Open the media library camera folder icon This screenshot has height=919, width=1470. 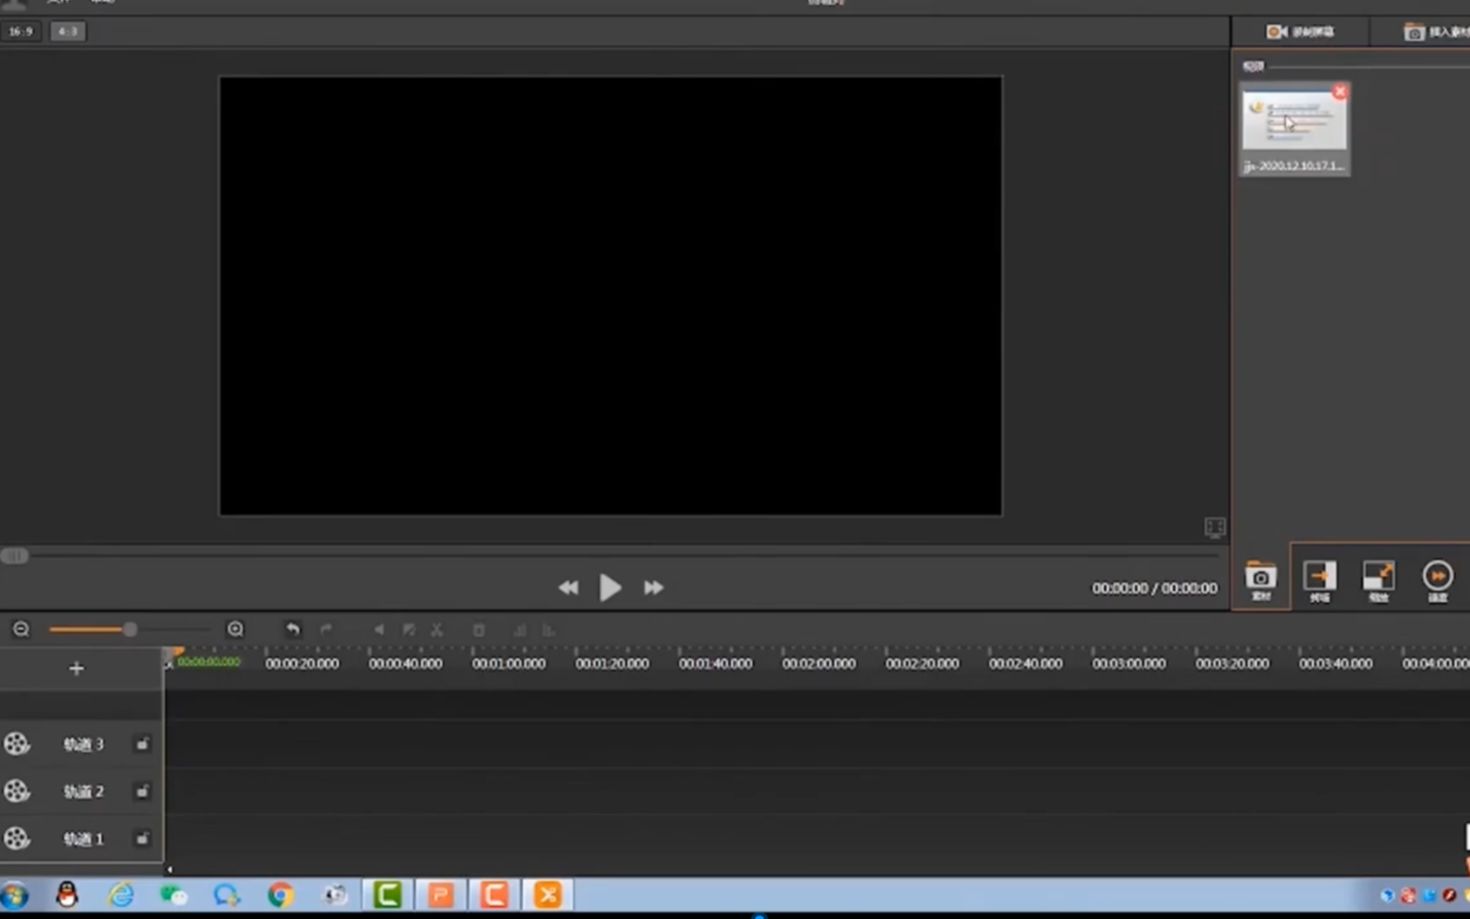[x=1261, y=580]
